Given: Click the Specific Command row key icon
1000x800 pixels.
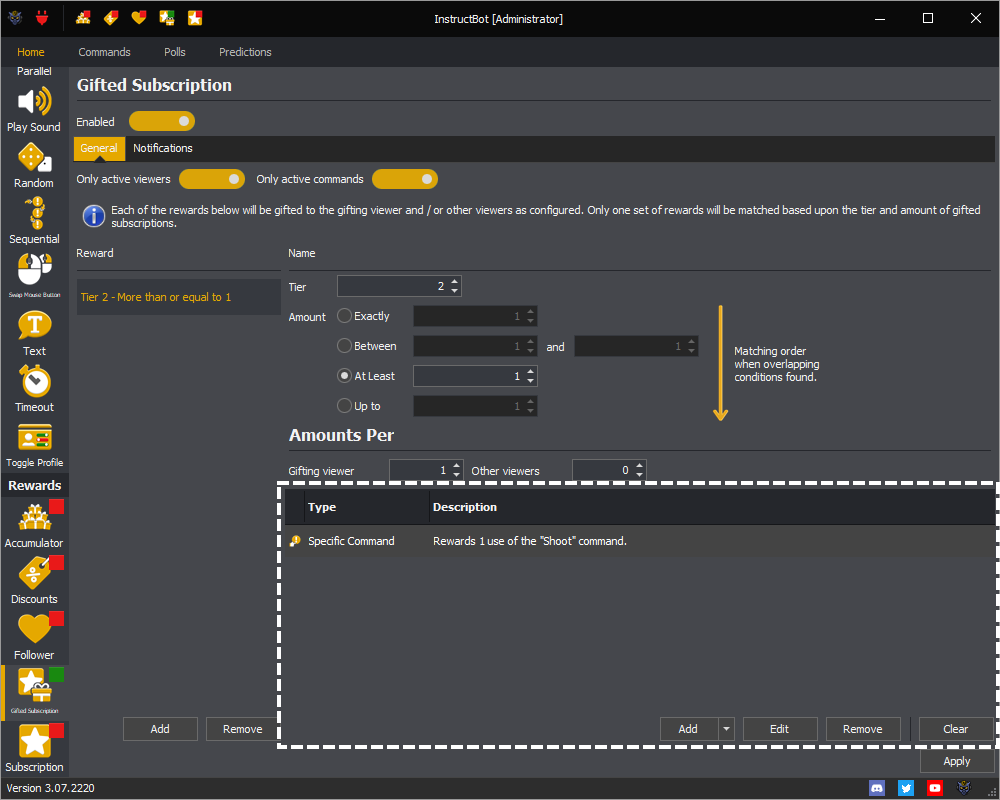Looking at the screenshot, I should (x=295, y=541).
